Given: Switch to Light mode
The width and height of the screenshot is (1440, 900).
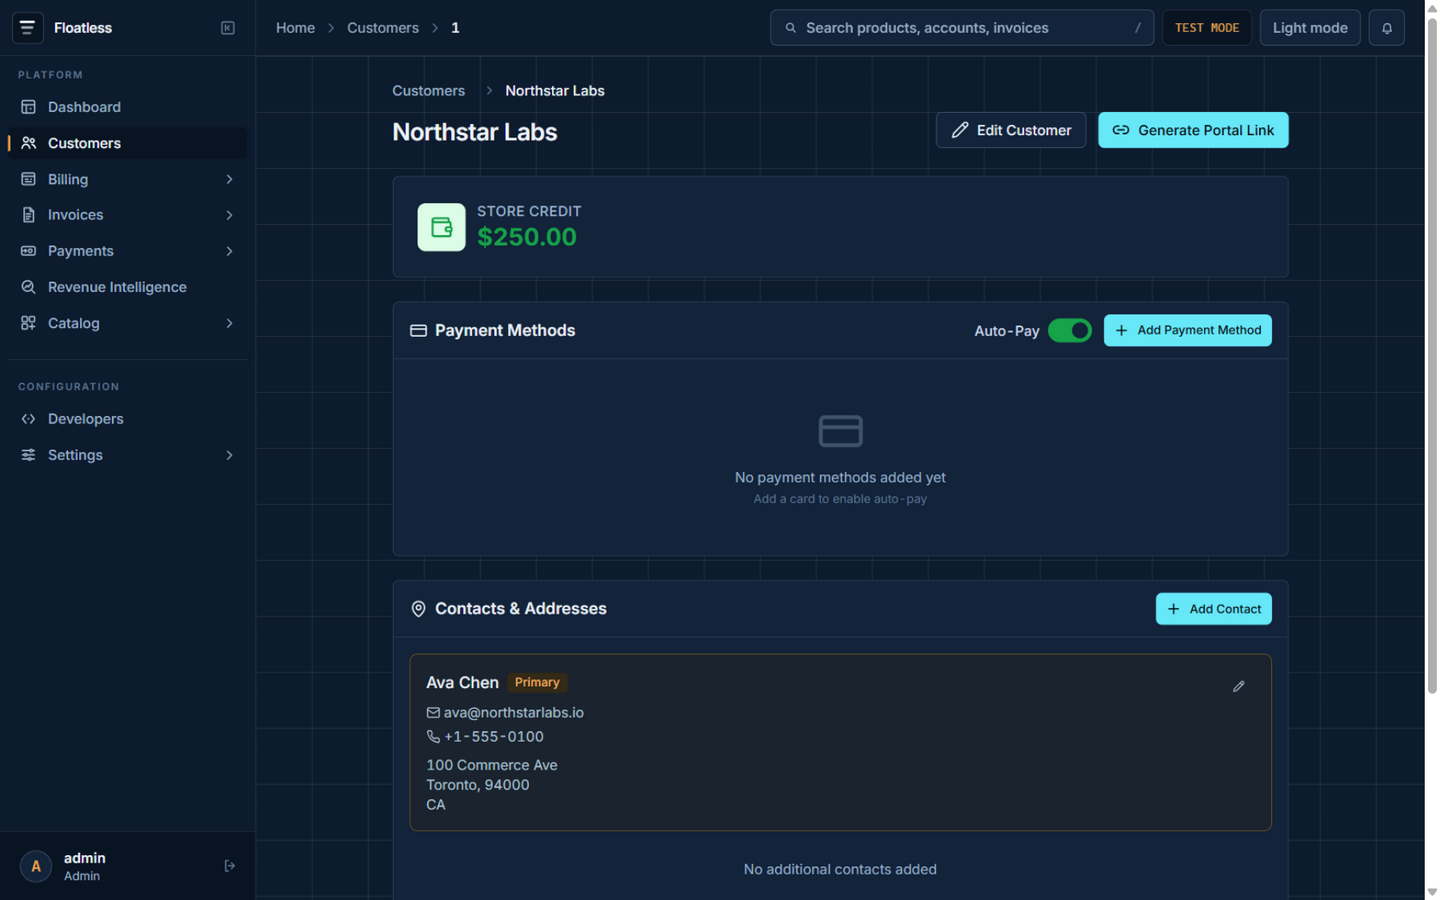Looking at the screenshot, I should coord(1310,28).
